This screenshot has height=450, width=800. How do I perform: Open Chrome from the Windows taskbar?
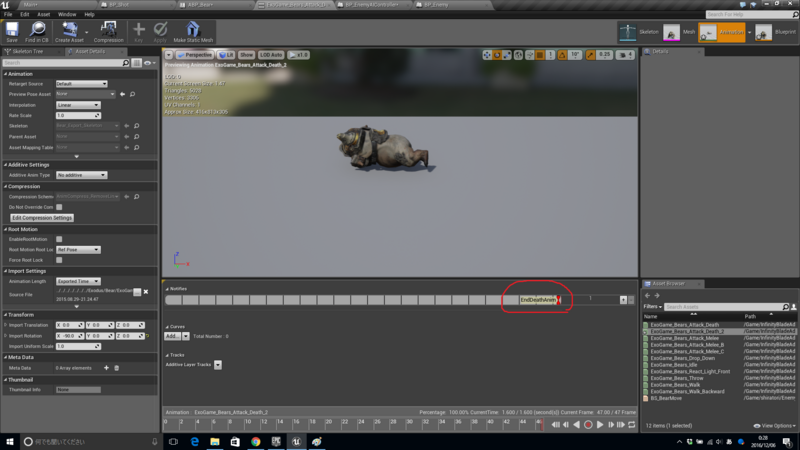[256, 442]
